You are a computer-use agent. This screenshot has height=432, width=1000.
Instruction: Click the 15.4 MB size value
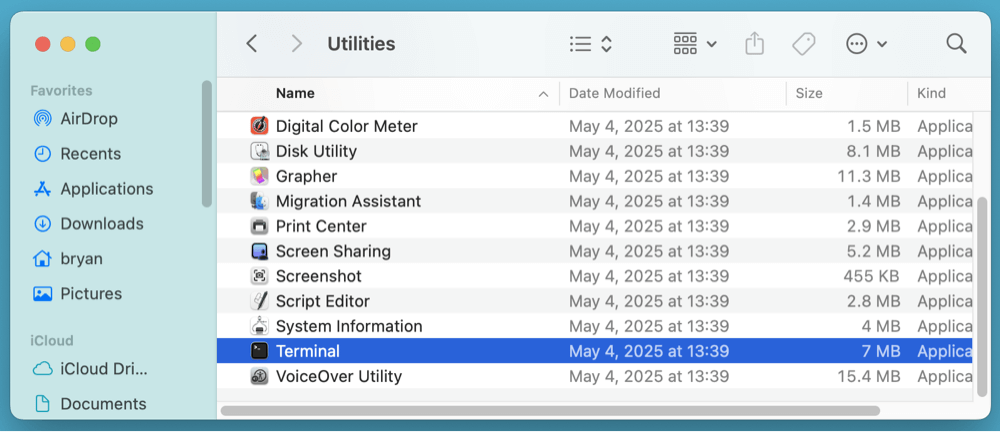click(x=869, y=376)
